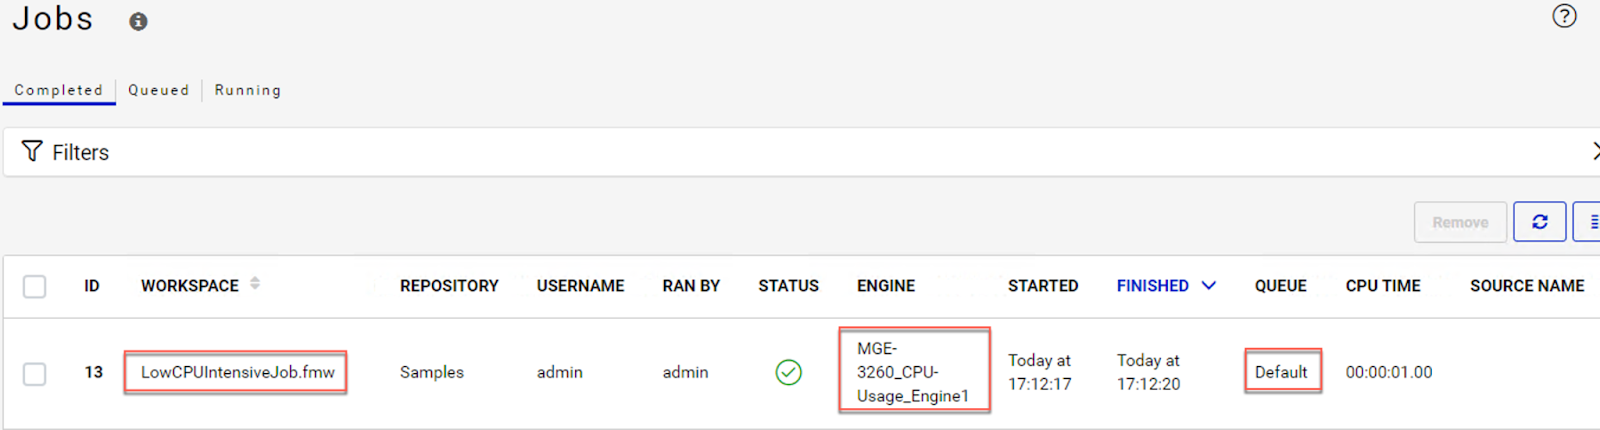This screenshot has width=1600, height=430.
Task: Click the Remove button
Action: [1460, 222]
